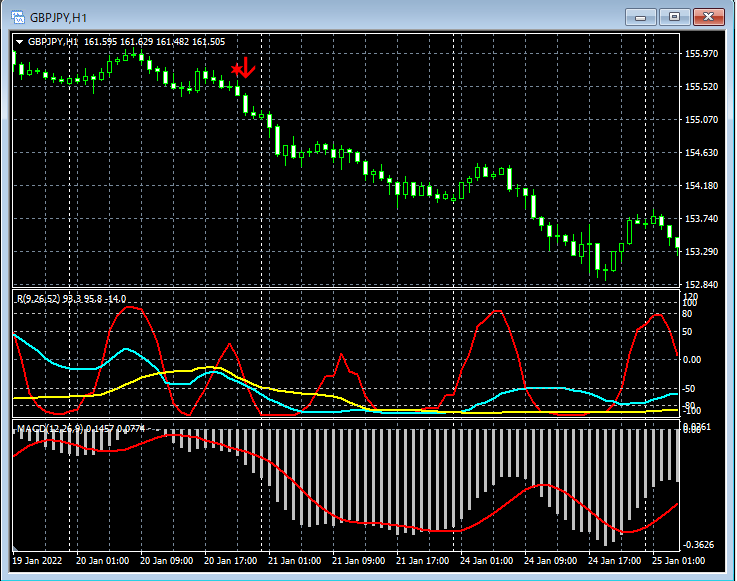Click the 24 Jan 17:00 time label
737x581 pixels.
click(x=614, y=561)
